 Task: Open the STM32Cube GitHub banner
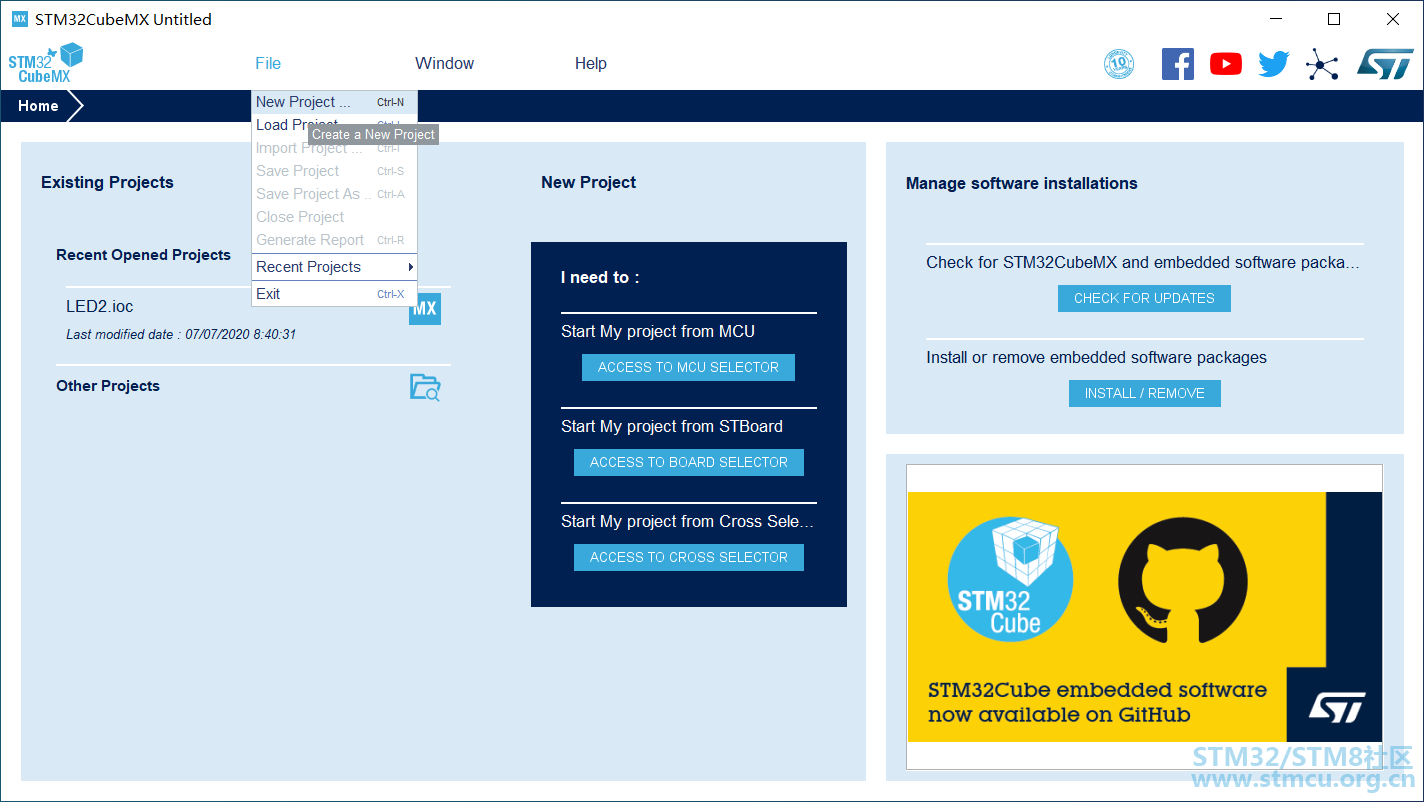[x=1144, y=617]
